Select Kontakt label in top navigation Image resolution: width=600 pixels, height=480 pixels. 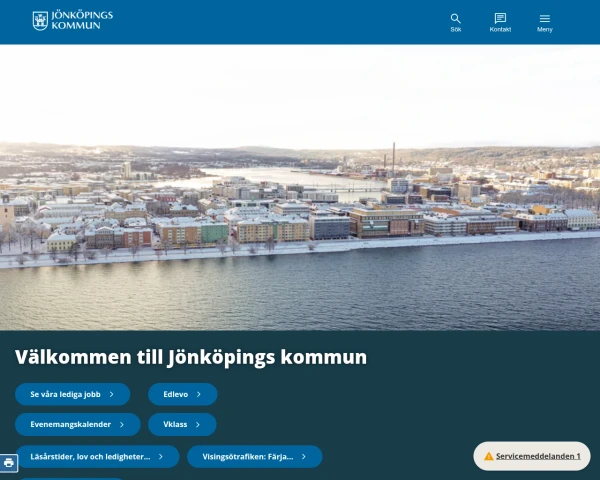pyautogui.click(x=500, y=30)
